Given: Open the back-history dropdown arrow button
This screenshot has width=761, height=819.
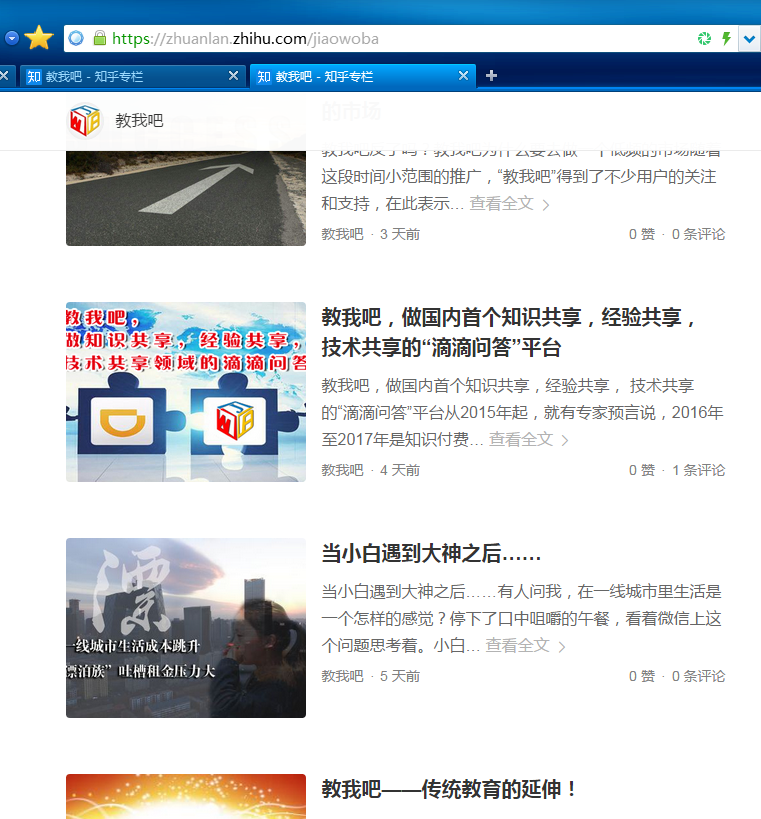Looking at the screenshot, I should click(11, 38).
